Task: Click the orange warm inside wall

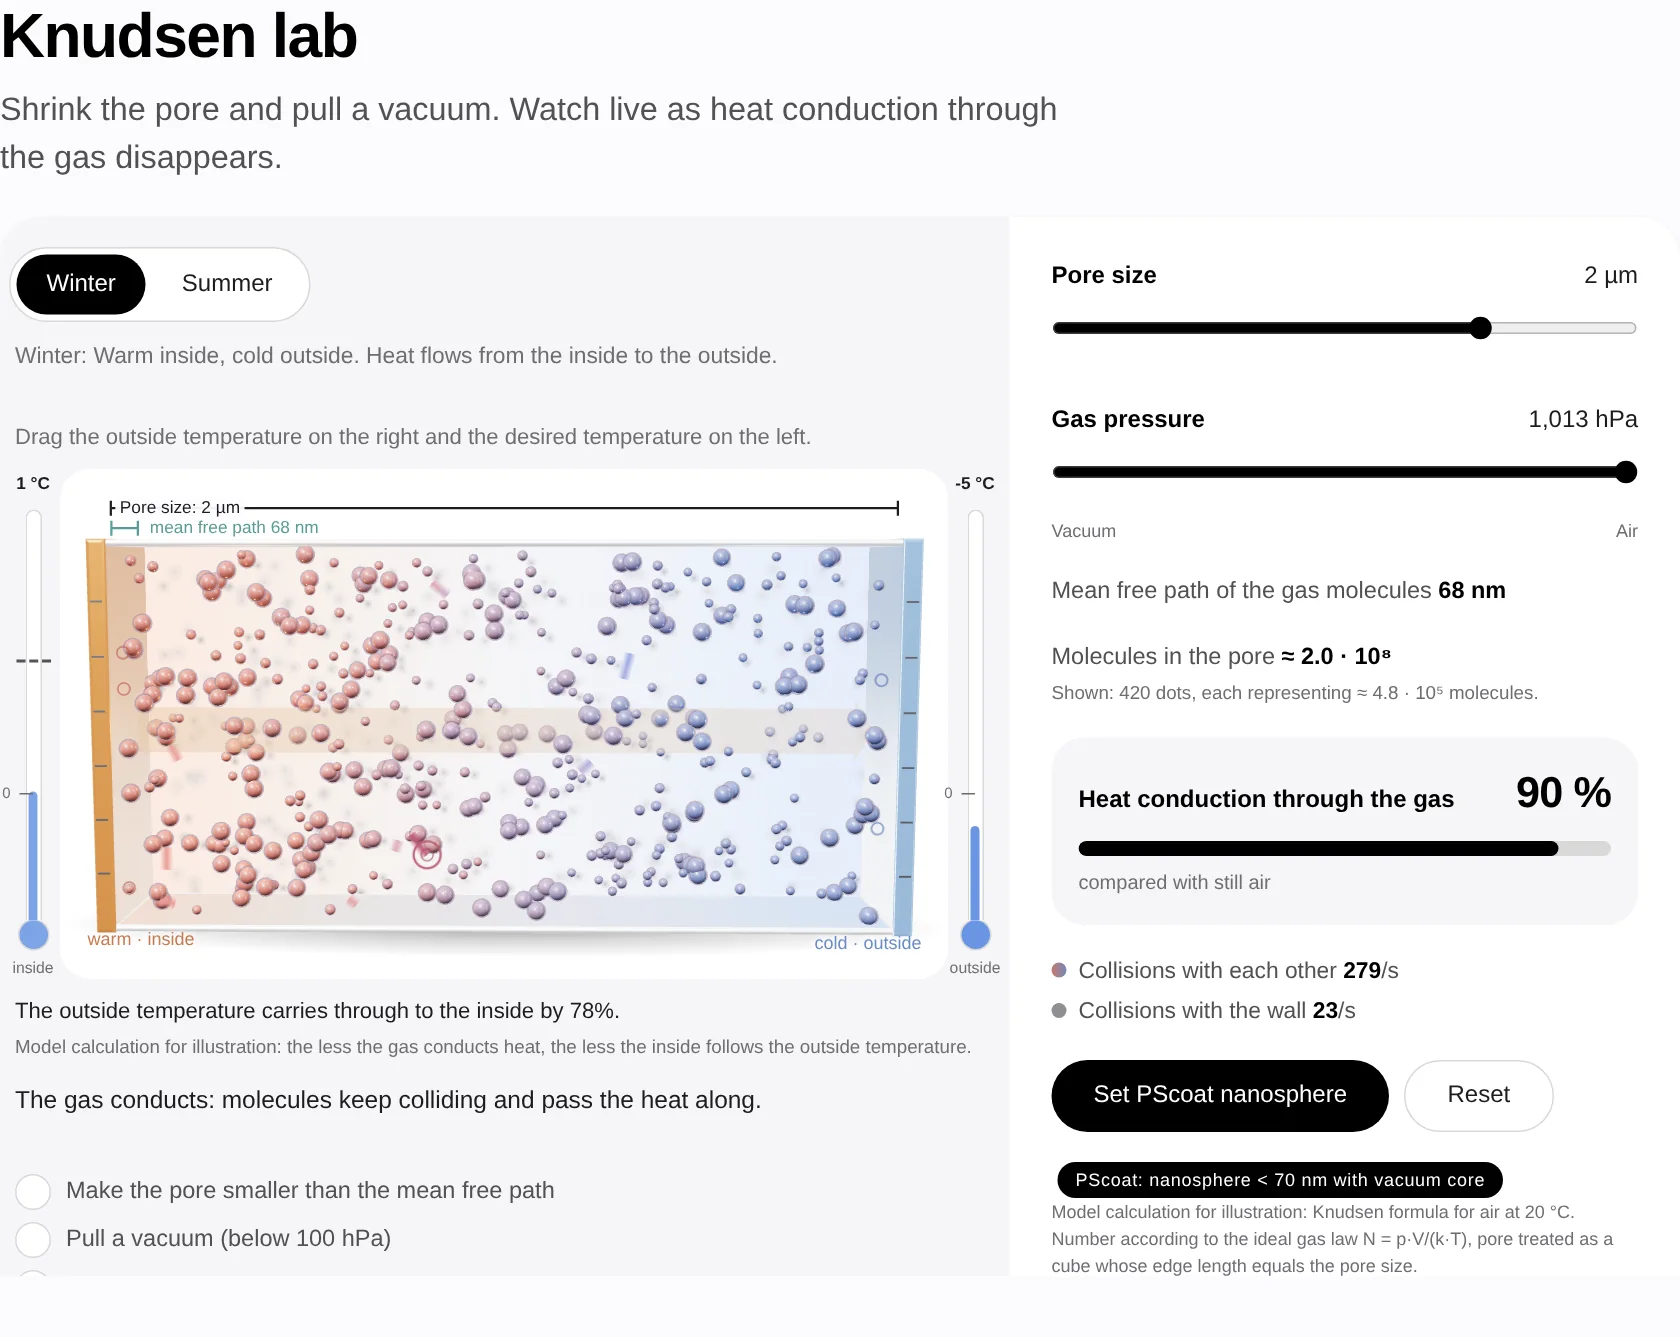Action: (x=100, y=736)
